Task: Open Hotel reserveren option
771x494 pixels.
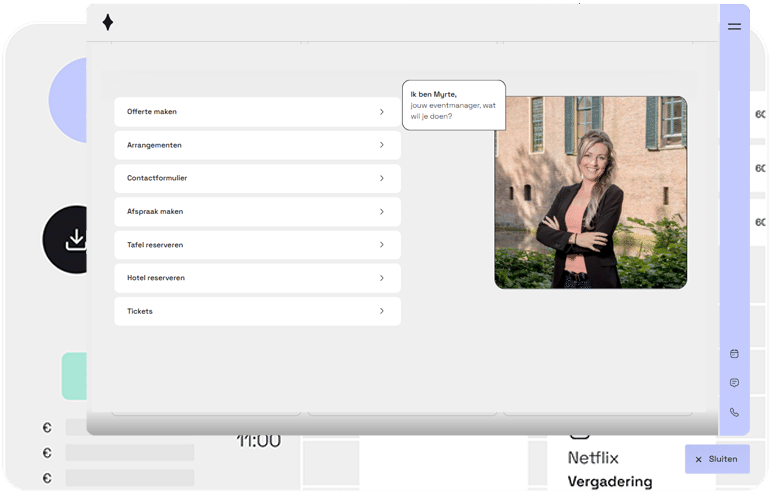Action: click(x=257, y=278)
